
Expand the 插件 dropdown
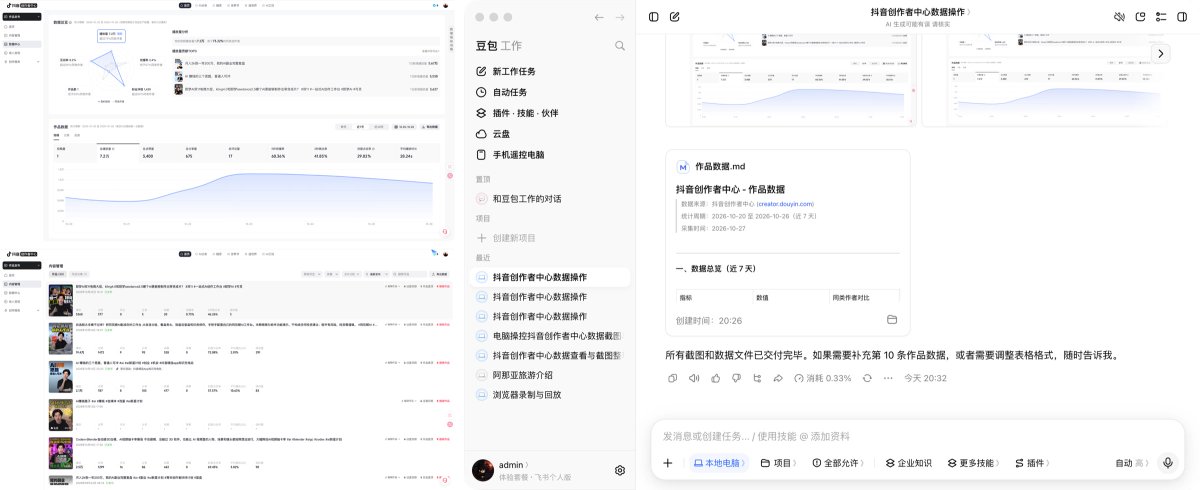(1033, 463)
